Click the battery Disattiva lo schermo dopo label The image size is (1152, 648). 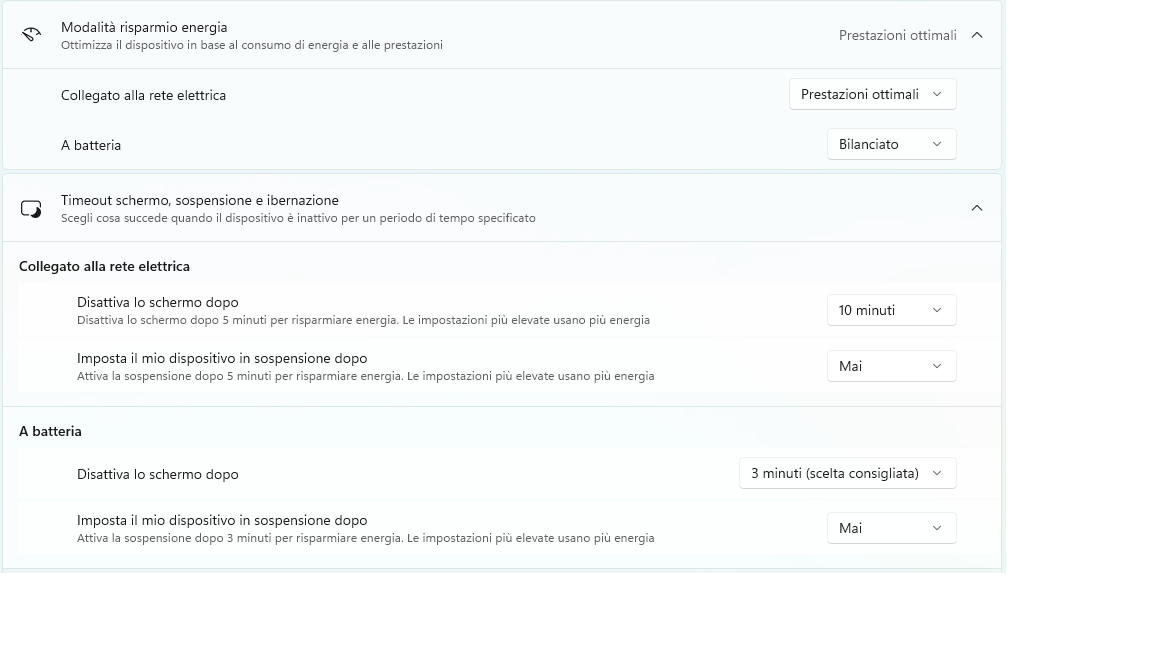click(x=158, y=474)
